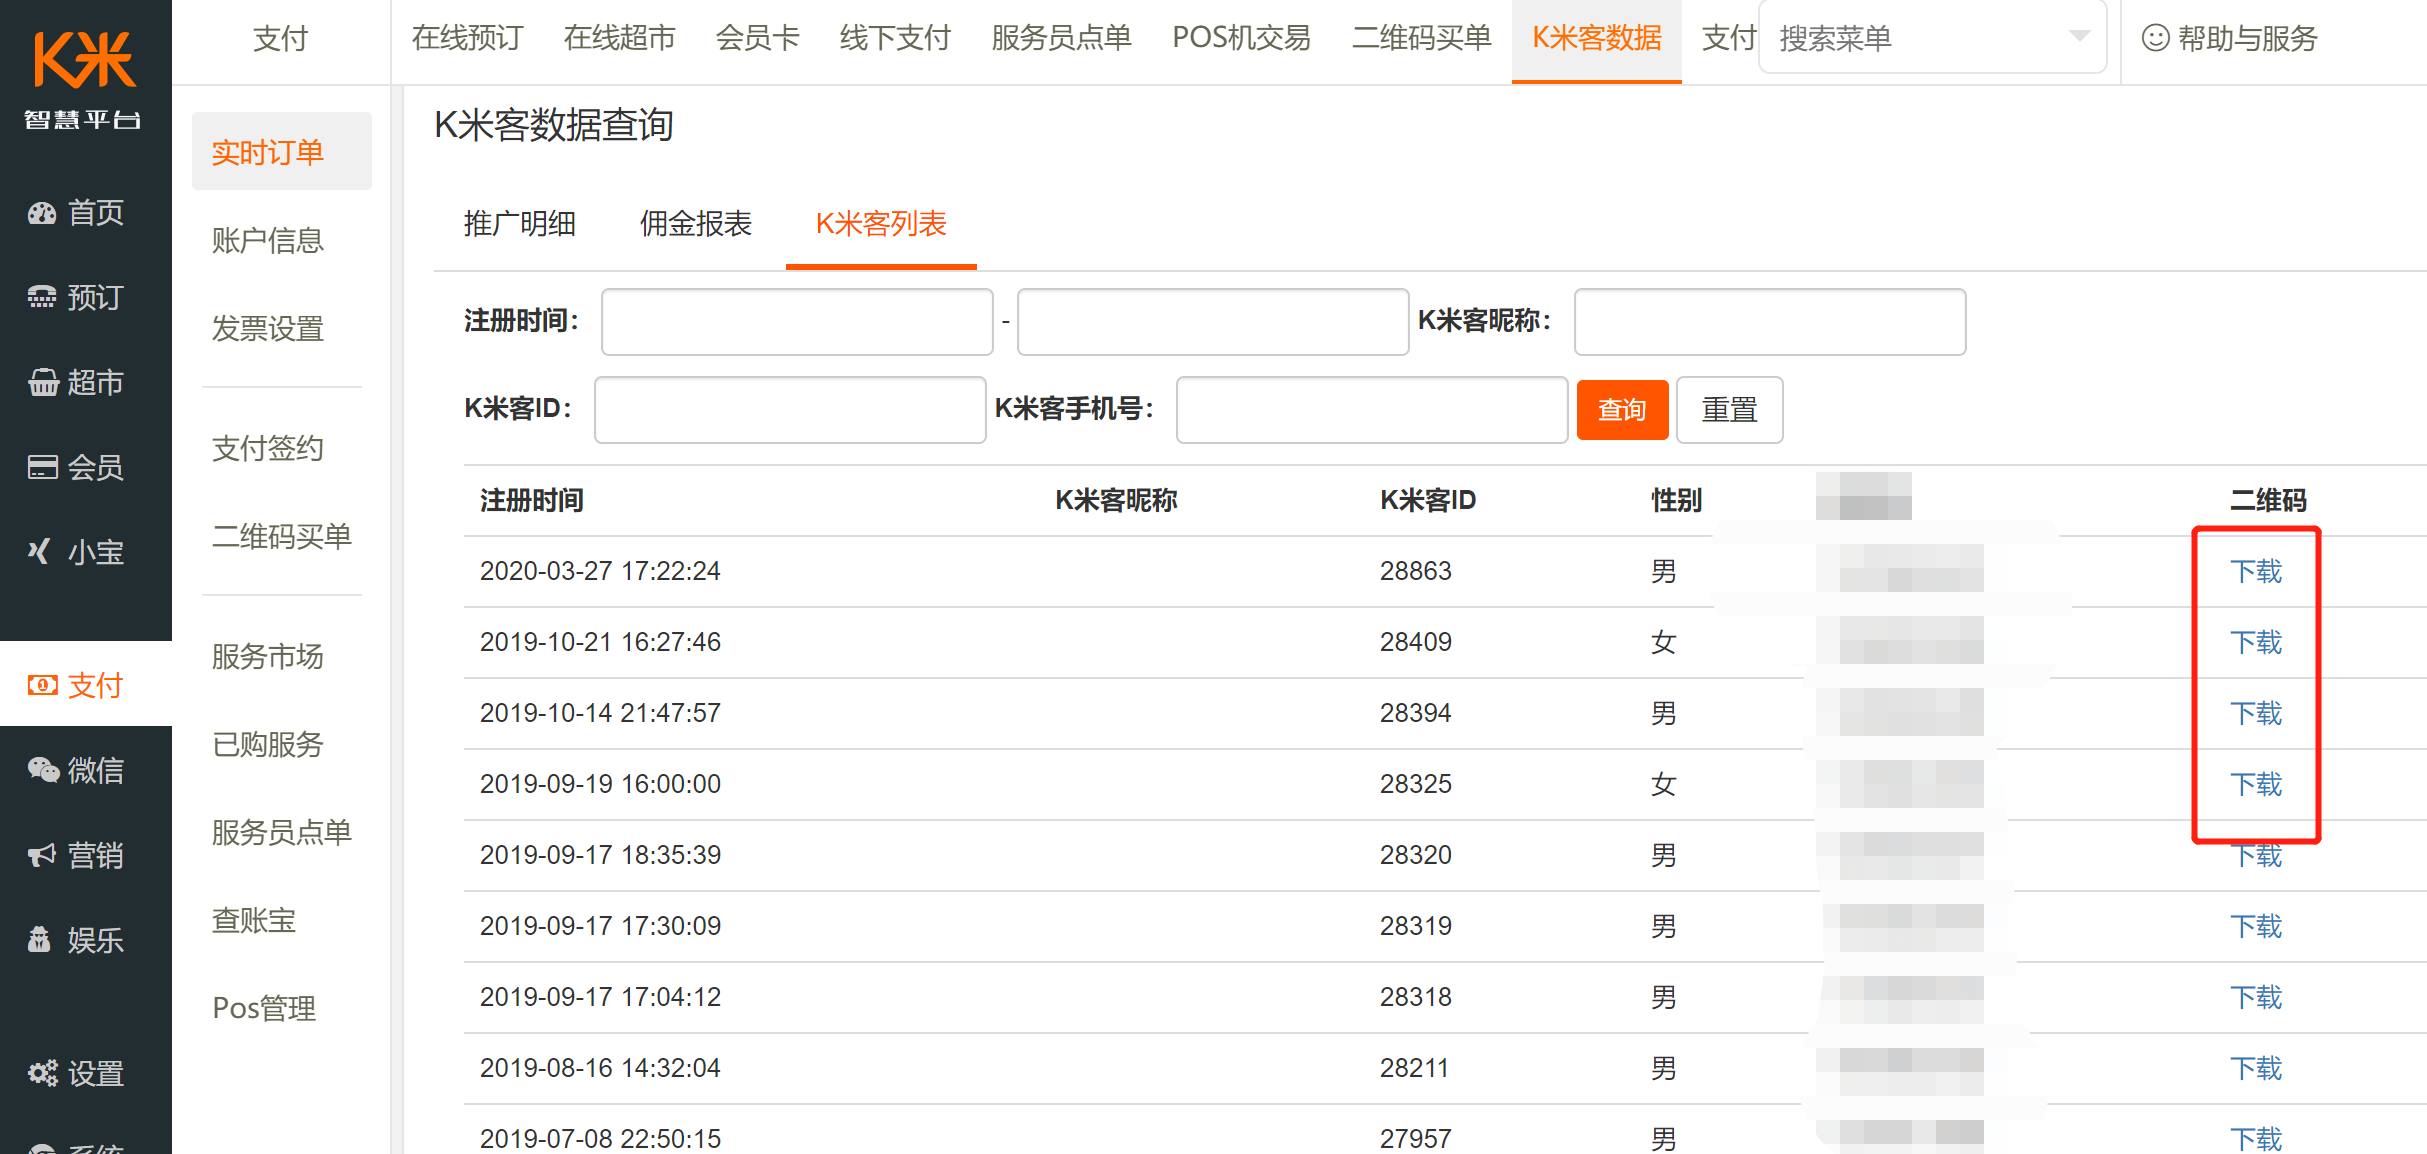Switch to the 推广明细 tab
Screen dimensions: 2427x1154
pyautogui.click(x=520, y=224)
